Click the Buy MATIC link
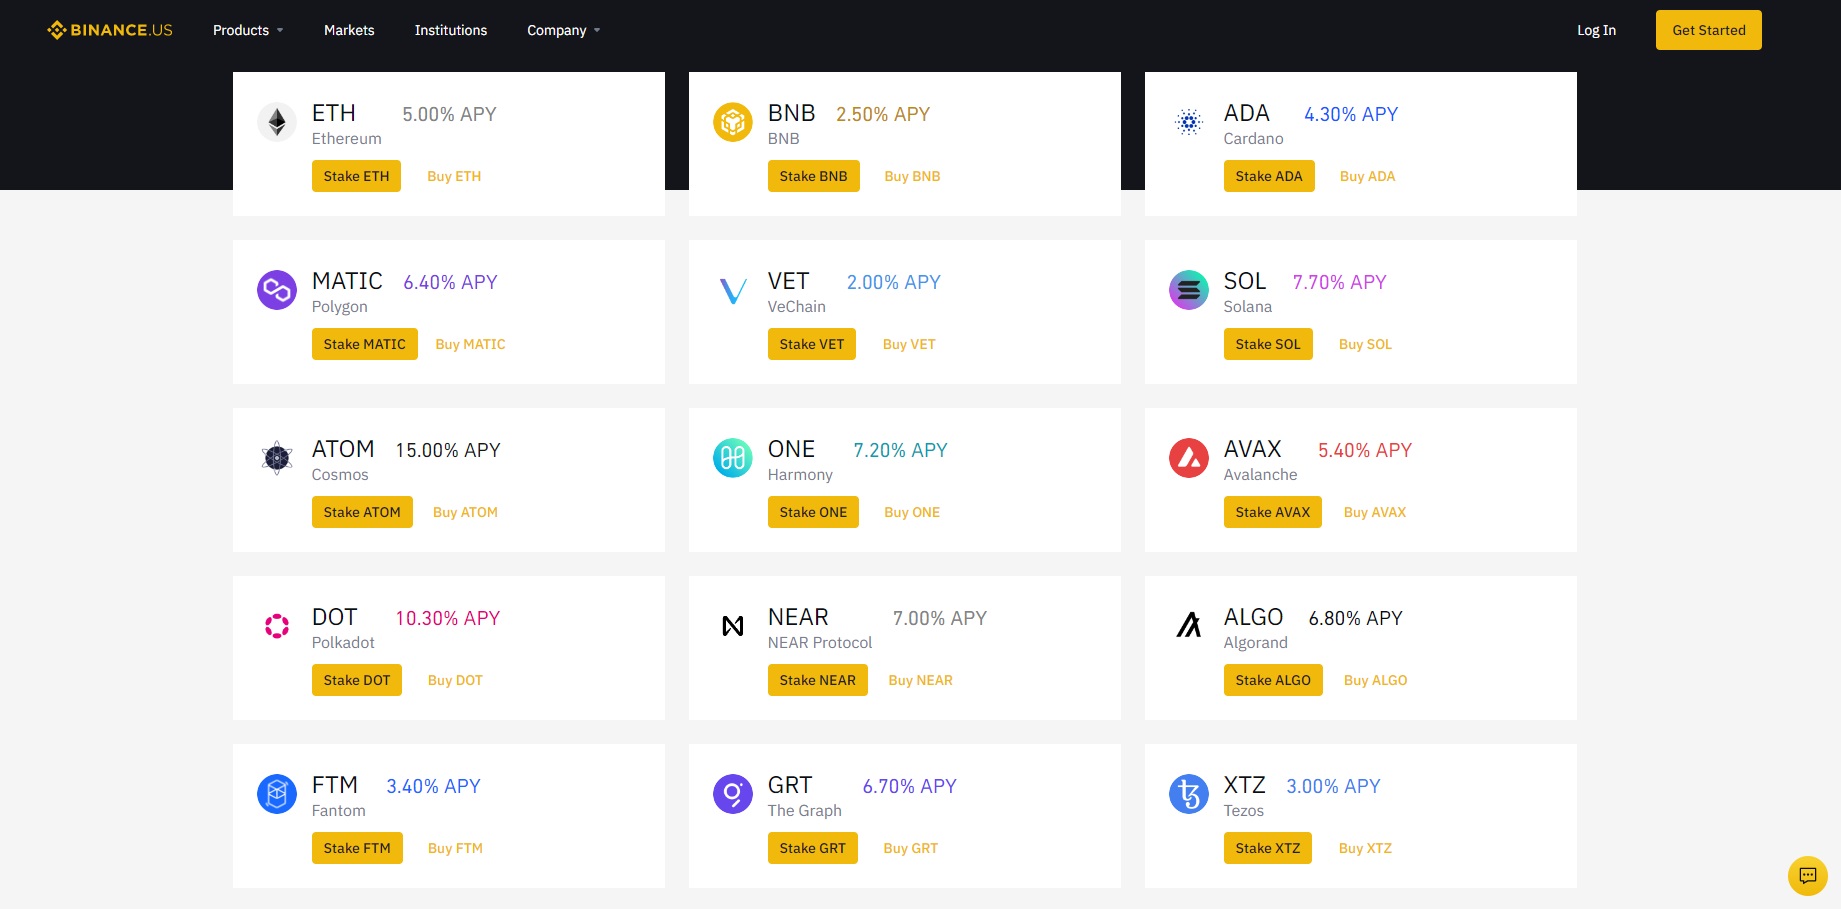Image resolution: width=1841 pixels, height=909 pixels. tap(470, 344)
